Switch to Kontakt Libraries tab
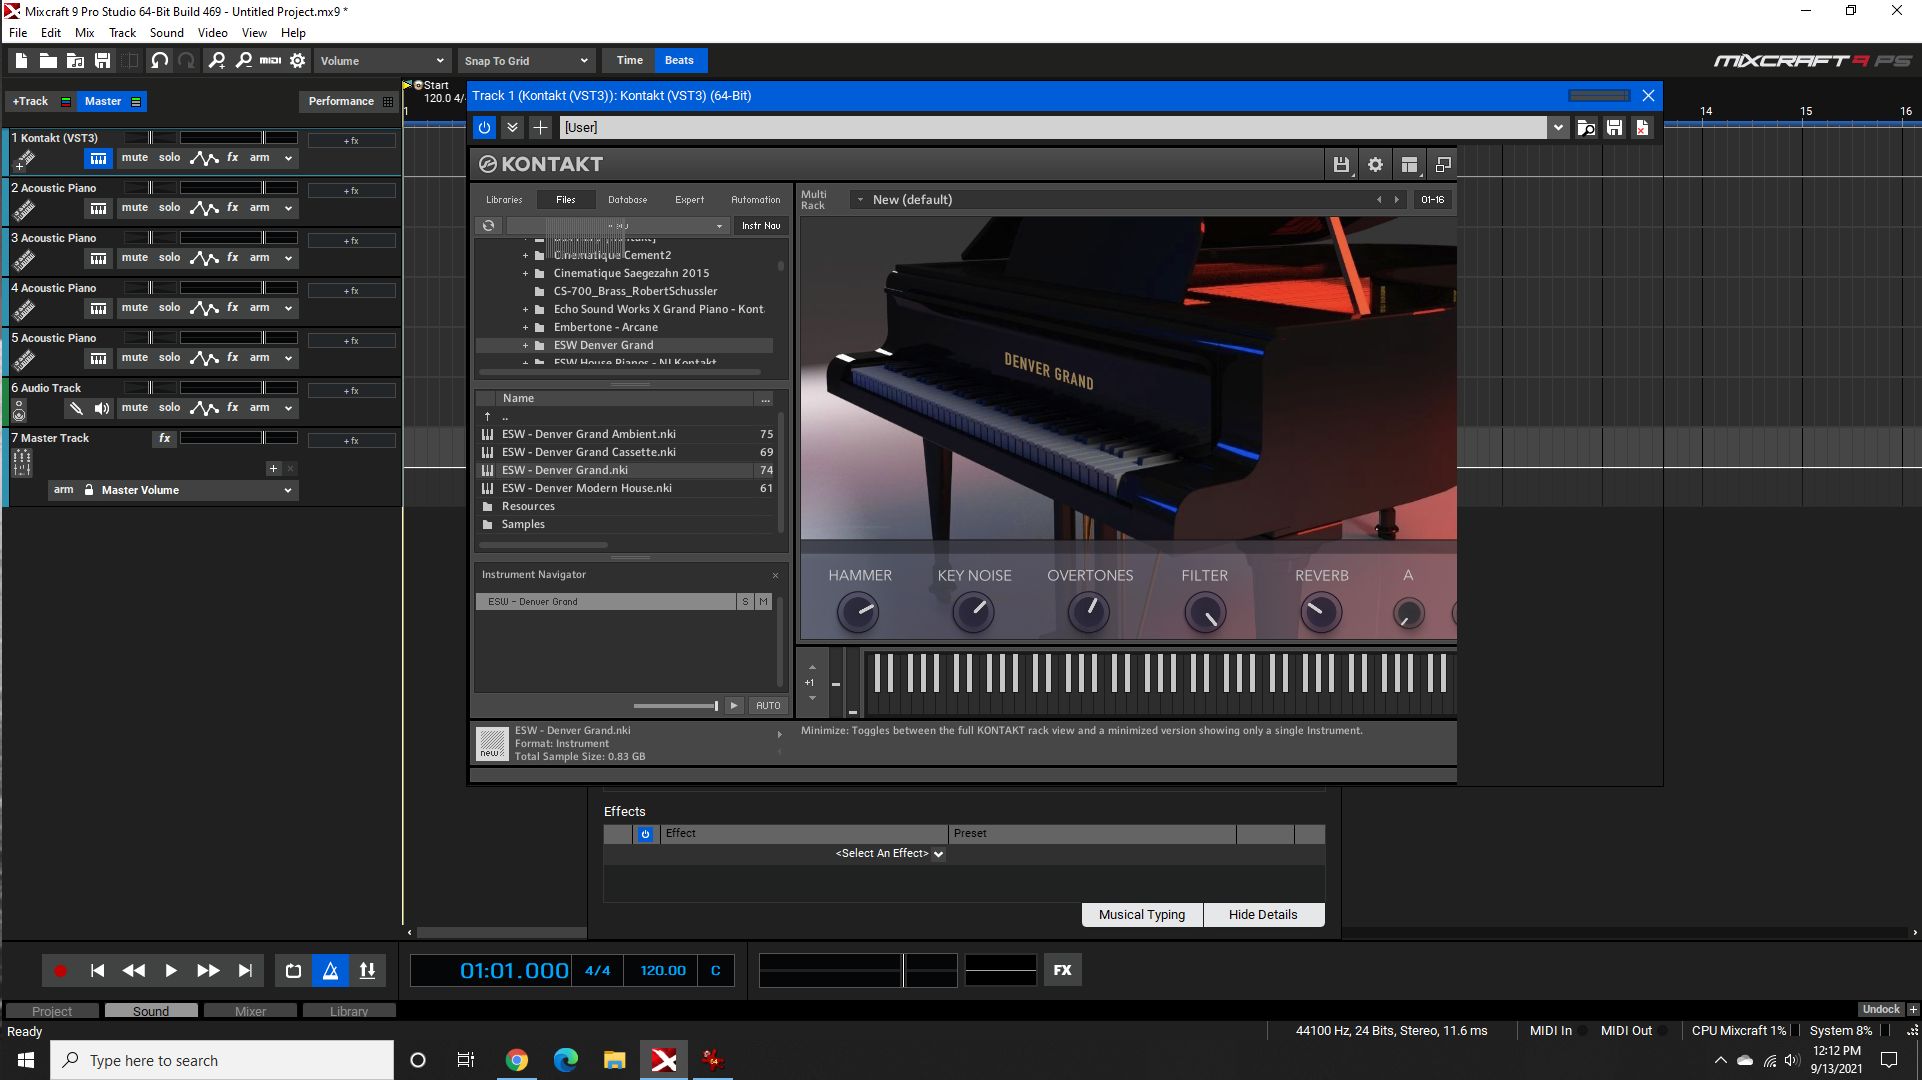The width and height of the screenshot is (1922, 1080). (x=504, y=200)
